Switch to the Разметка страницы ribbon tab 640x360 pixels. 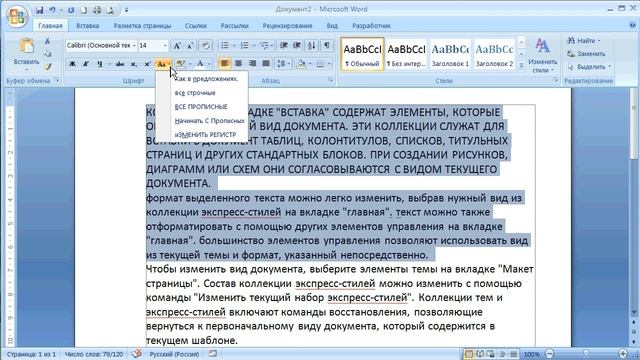pos(142,26)
